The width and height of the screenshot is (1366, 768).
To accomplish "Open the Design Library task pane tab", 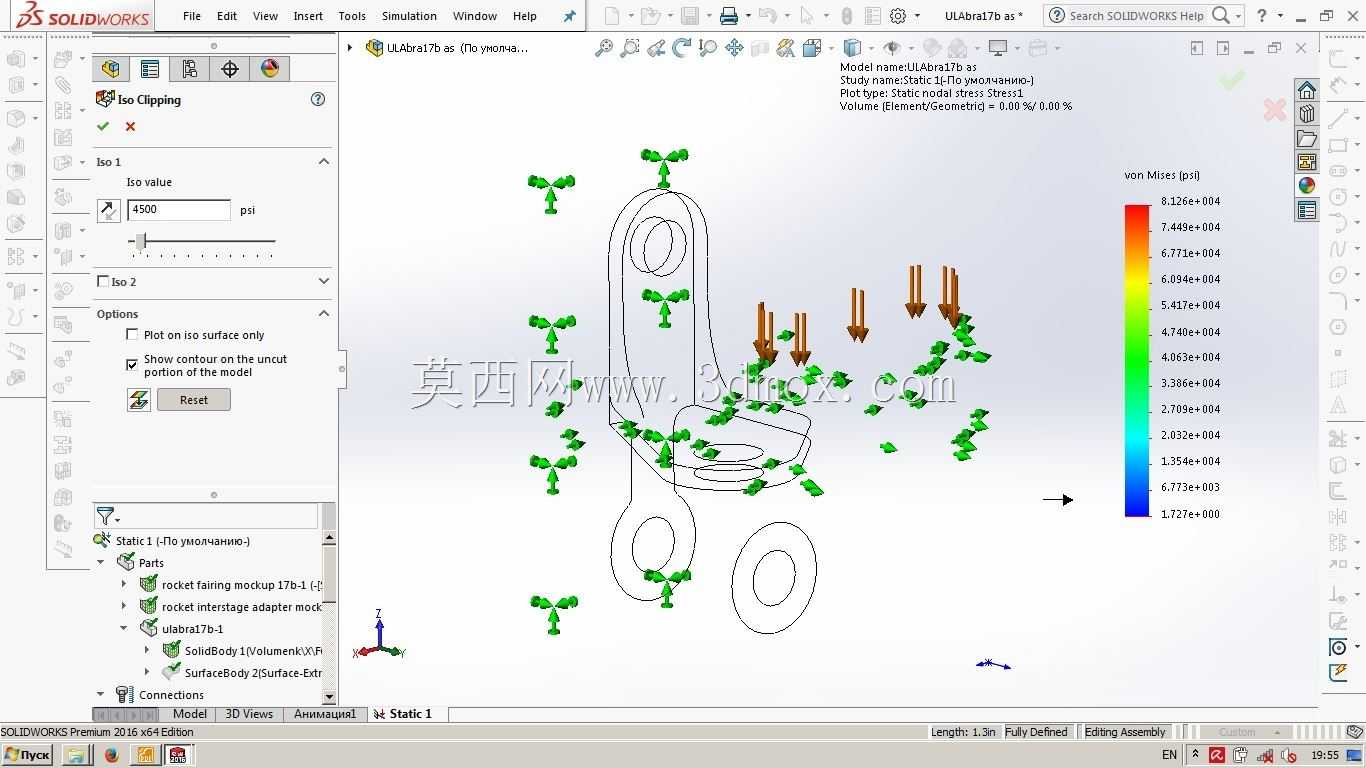I will coord(1307,114).
